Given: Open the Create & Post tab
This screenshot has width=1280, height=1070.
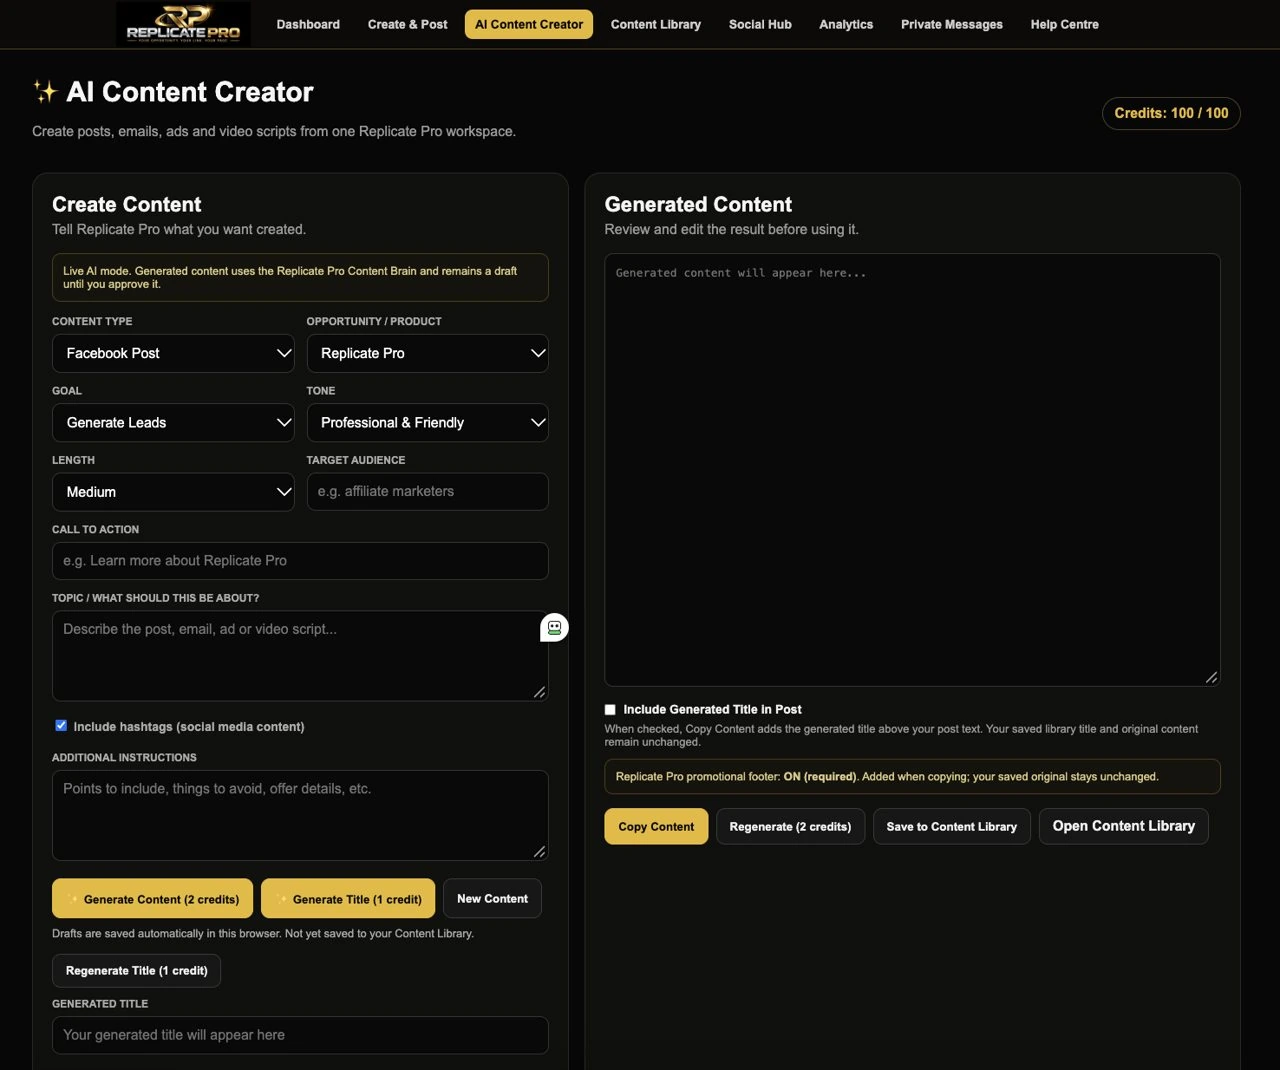Looking at the screenshot, I should 408,24.
